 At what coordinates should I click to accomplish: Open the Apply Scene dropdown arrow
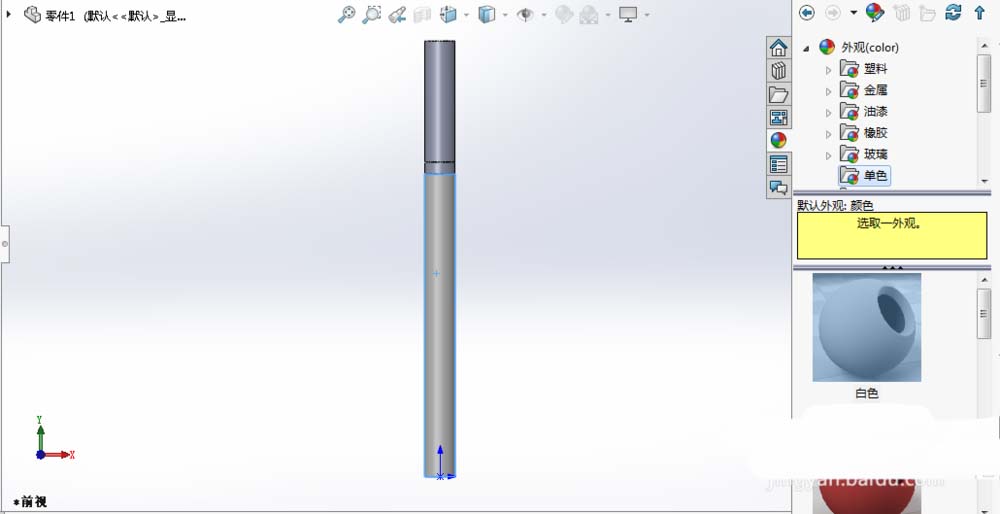click(608, 15)
